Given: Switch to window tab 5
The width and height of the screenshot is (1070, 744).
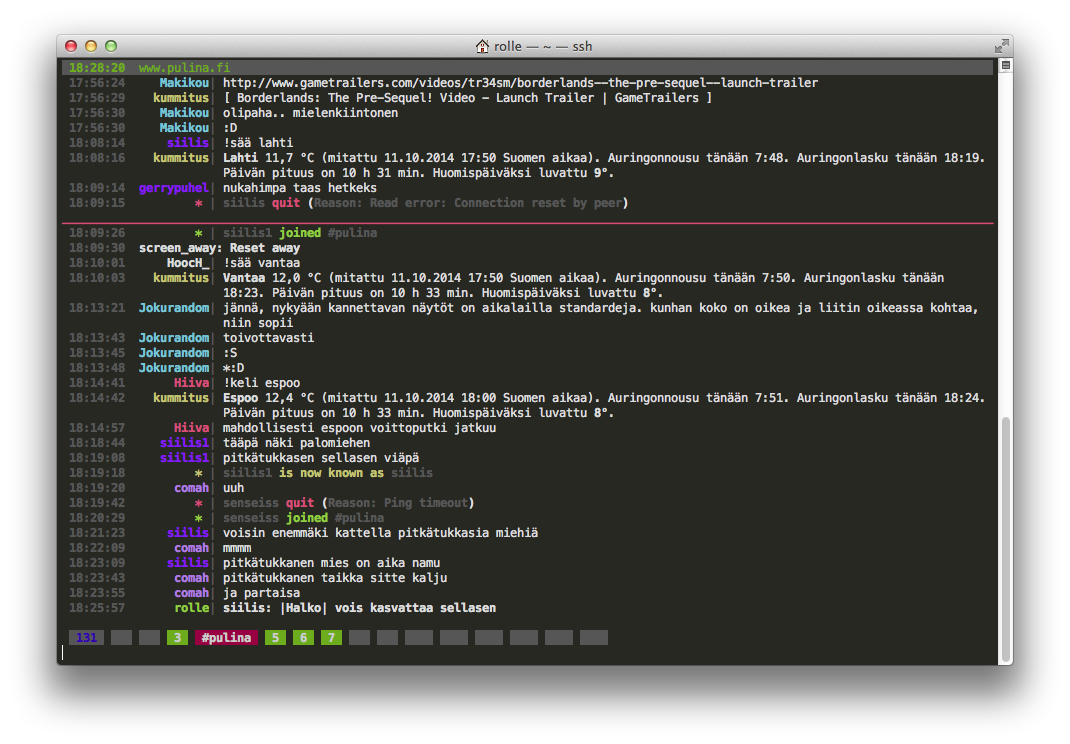Looking at the screenshot, I should (275, 638).
